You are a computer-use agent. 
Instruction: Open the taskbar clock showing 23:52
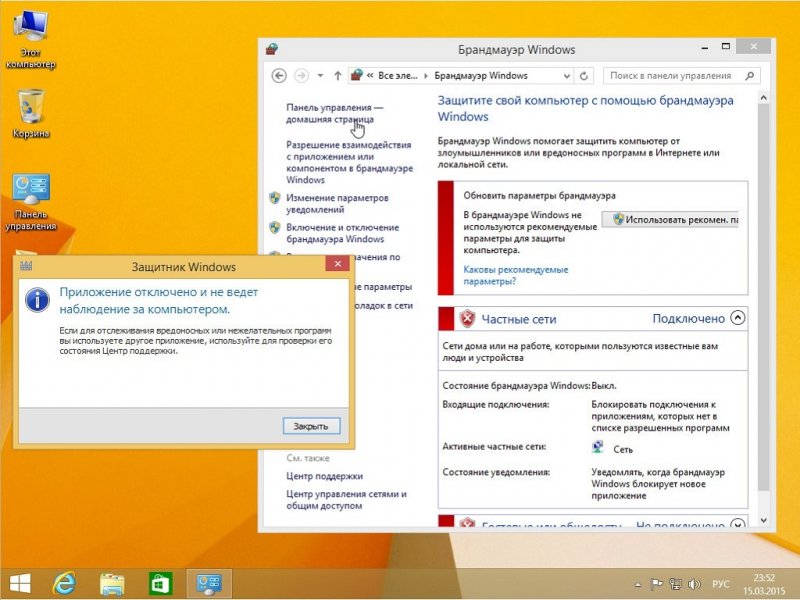pos(764,585)
